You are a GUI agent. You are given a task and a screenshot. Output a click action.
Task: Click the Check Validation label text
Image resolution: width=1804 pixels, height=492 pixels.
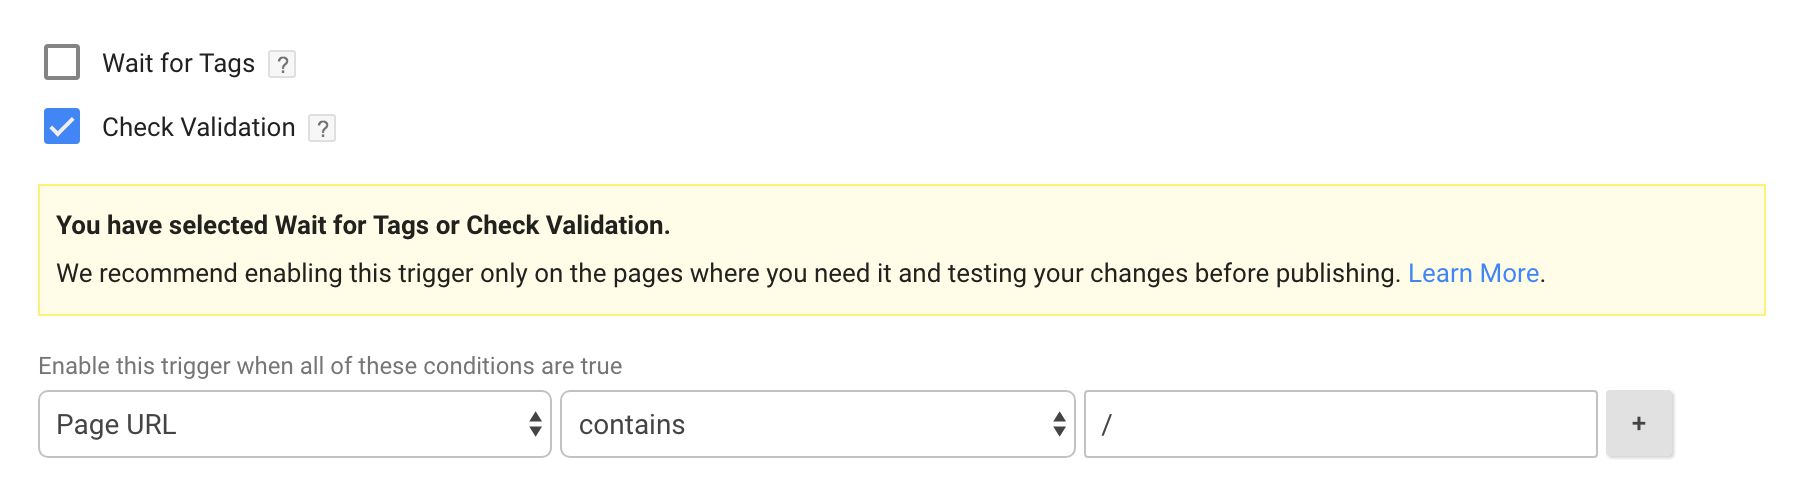pyautogui.click(x=199, y=127)
